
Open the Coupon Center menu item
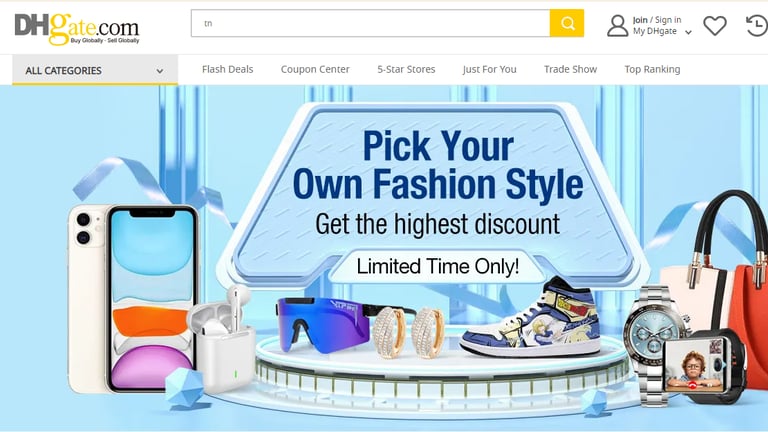(315, 69)
